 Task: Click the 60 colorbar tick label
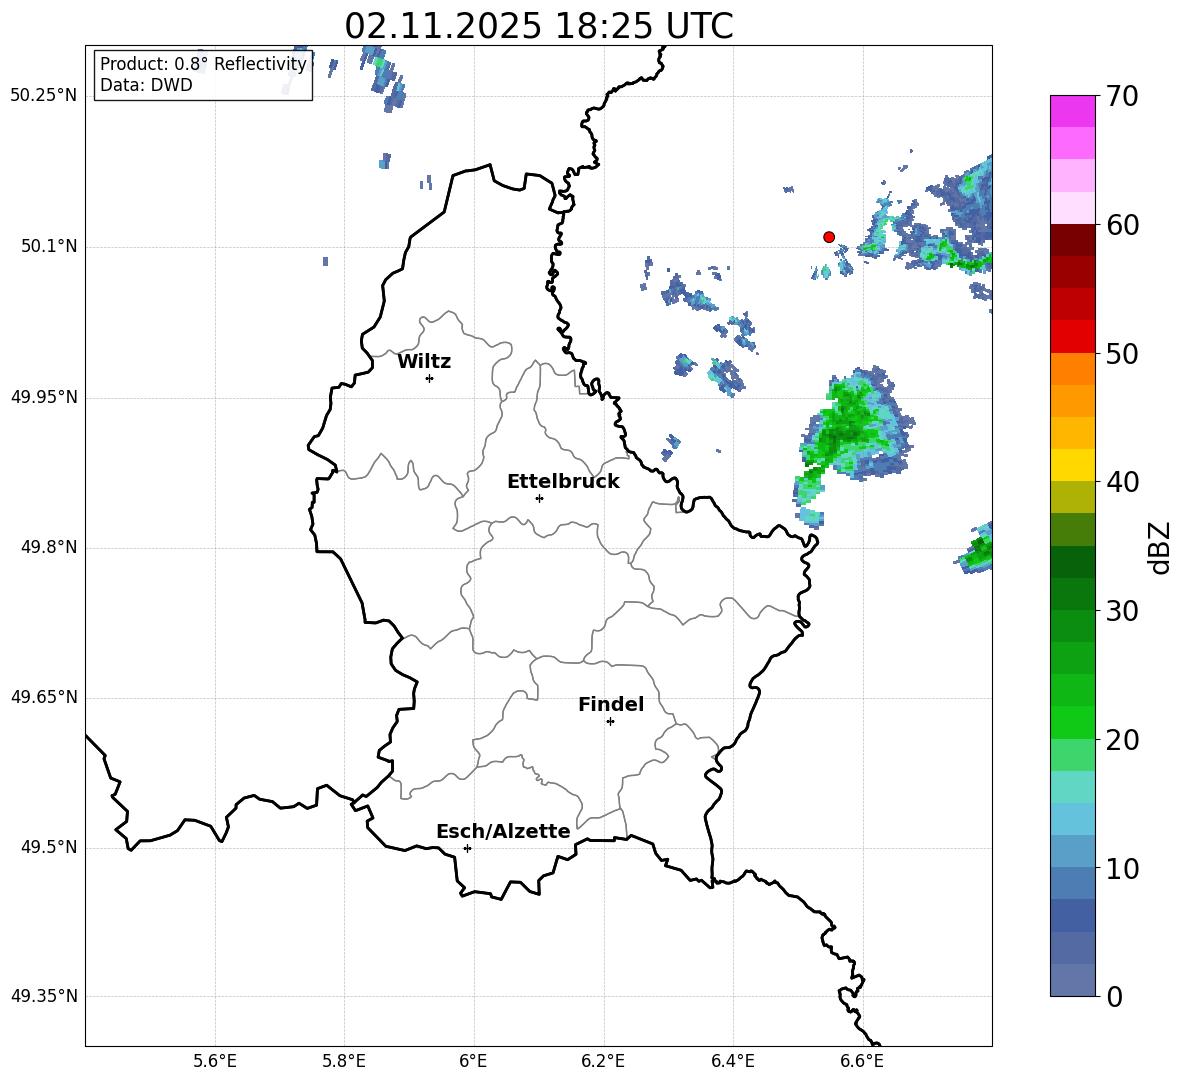click(1122, 225)
